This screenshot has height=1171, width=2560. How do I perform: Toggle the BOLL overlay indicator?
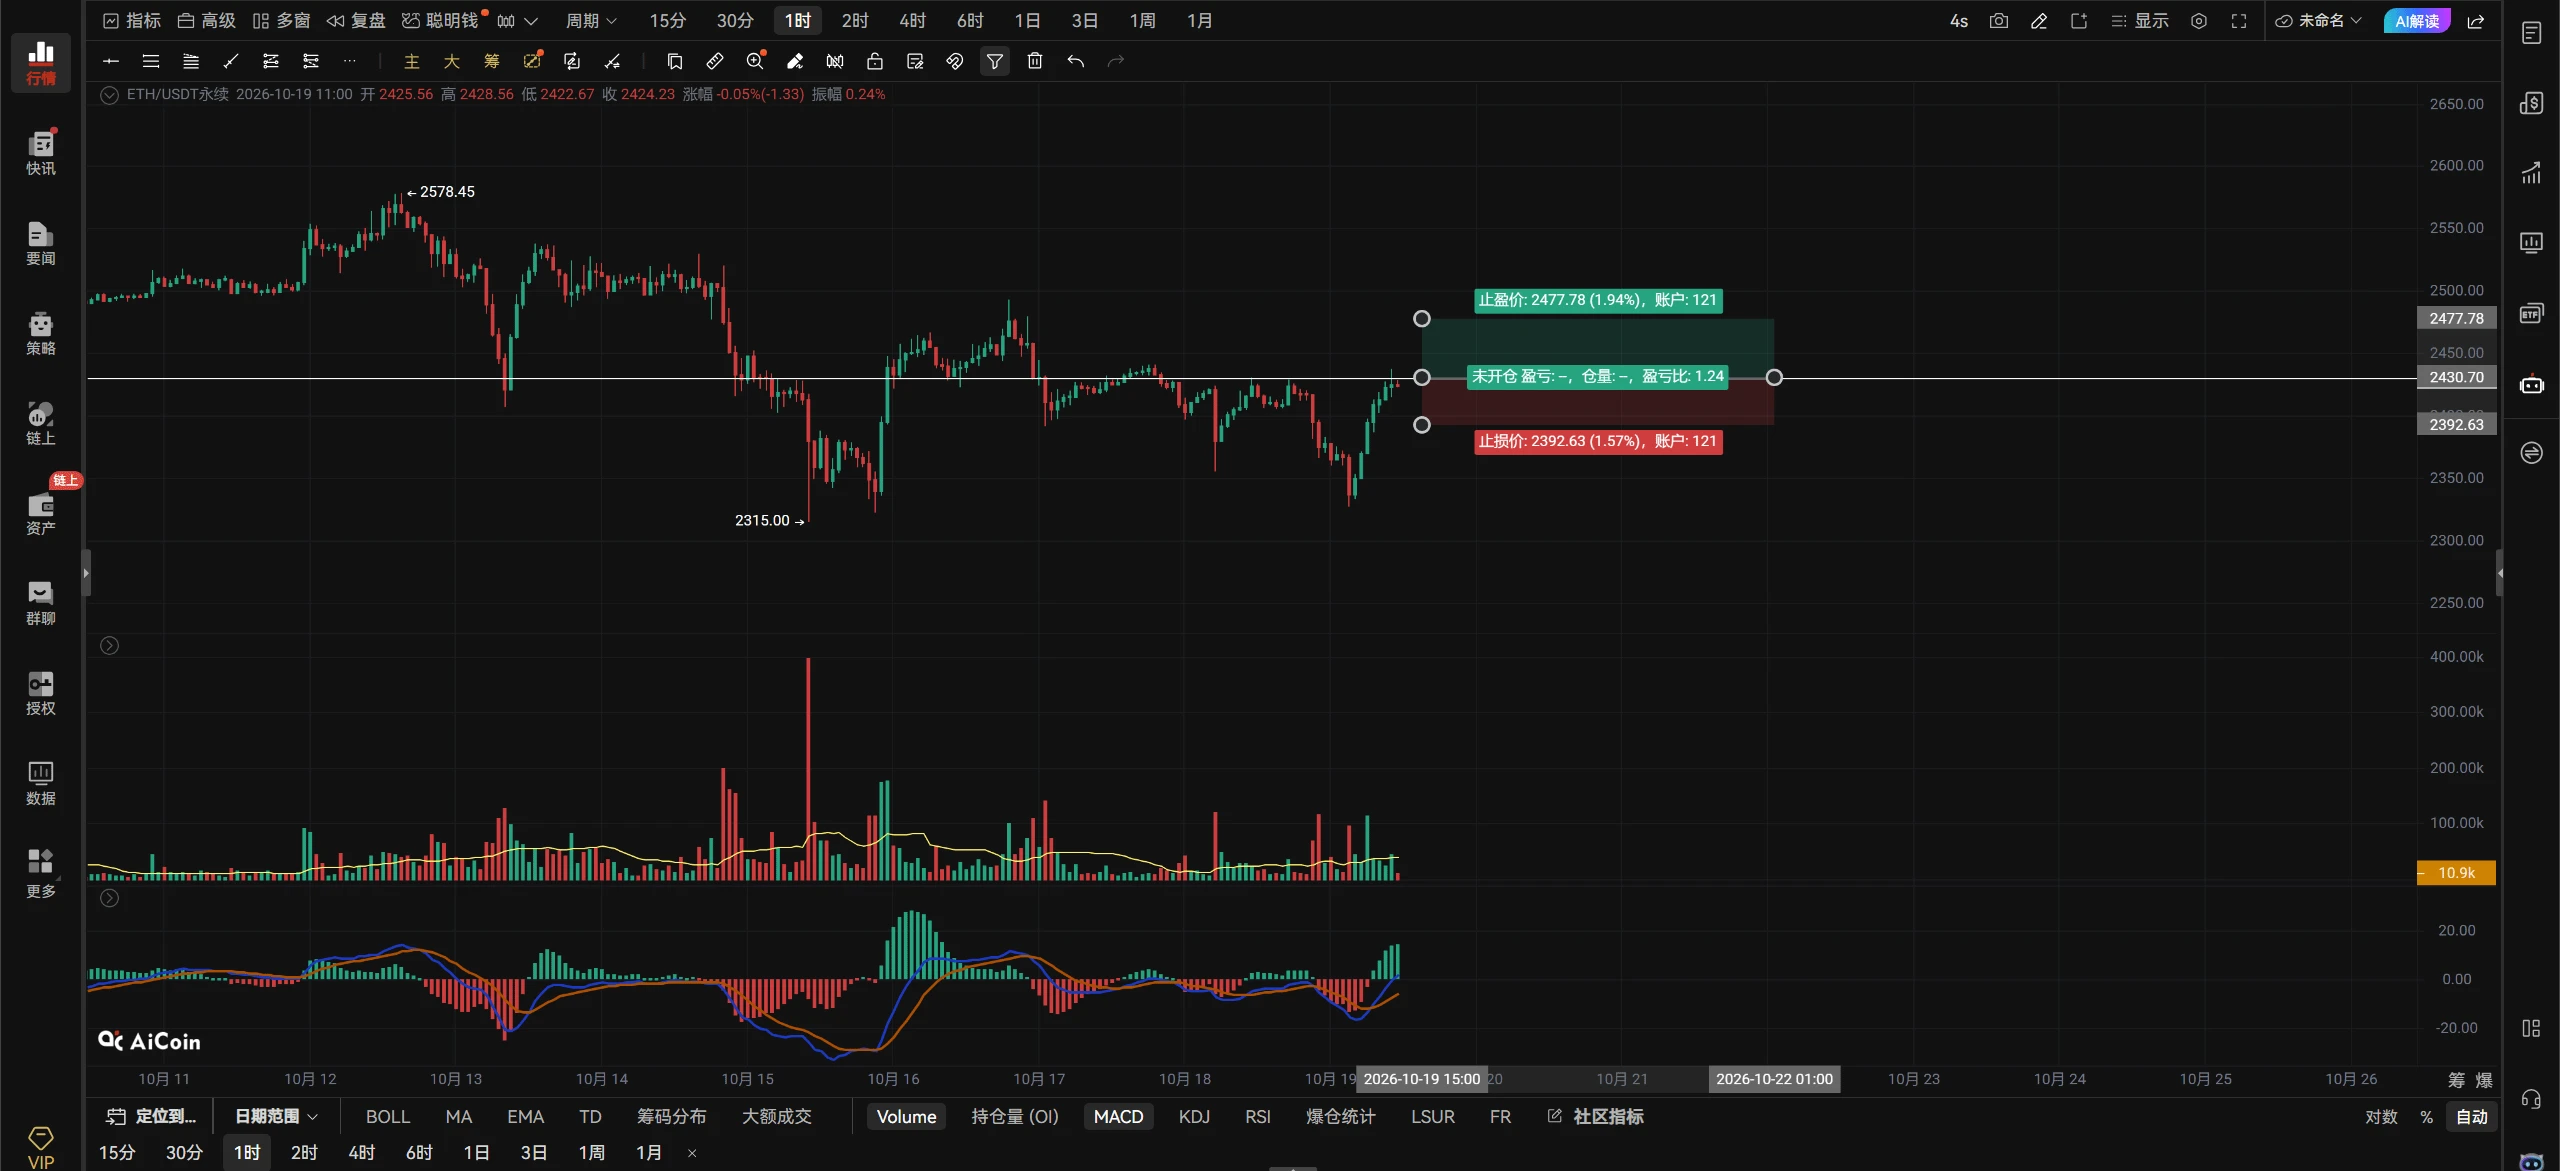(x=388, y=1116)
